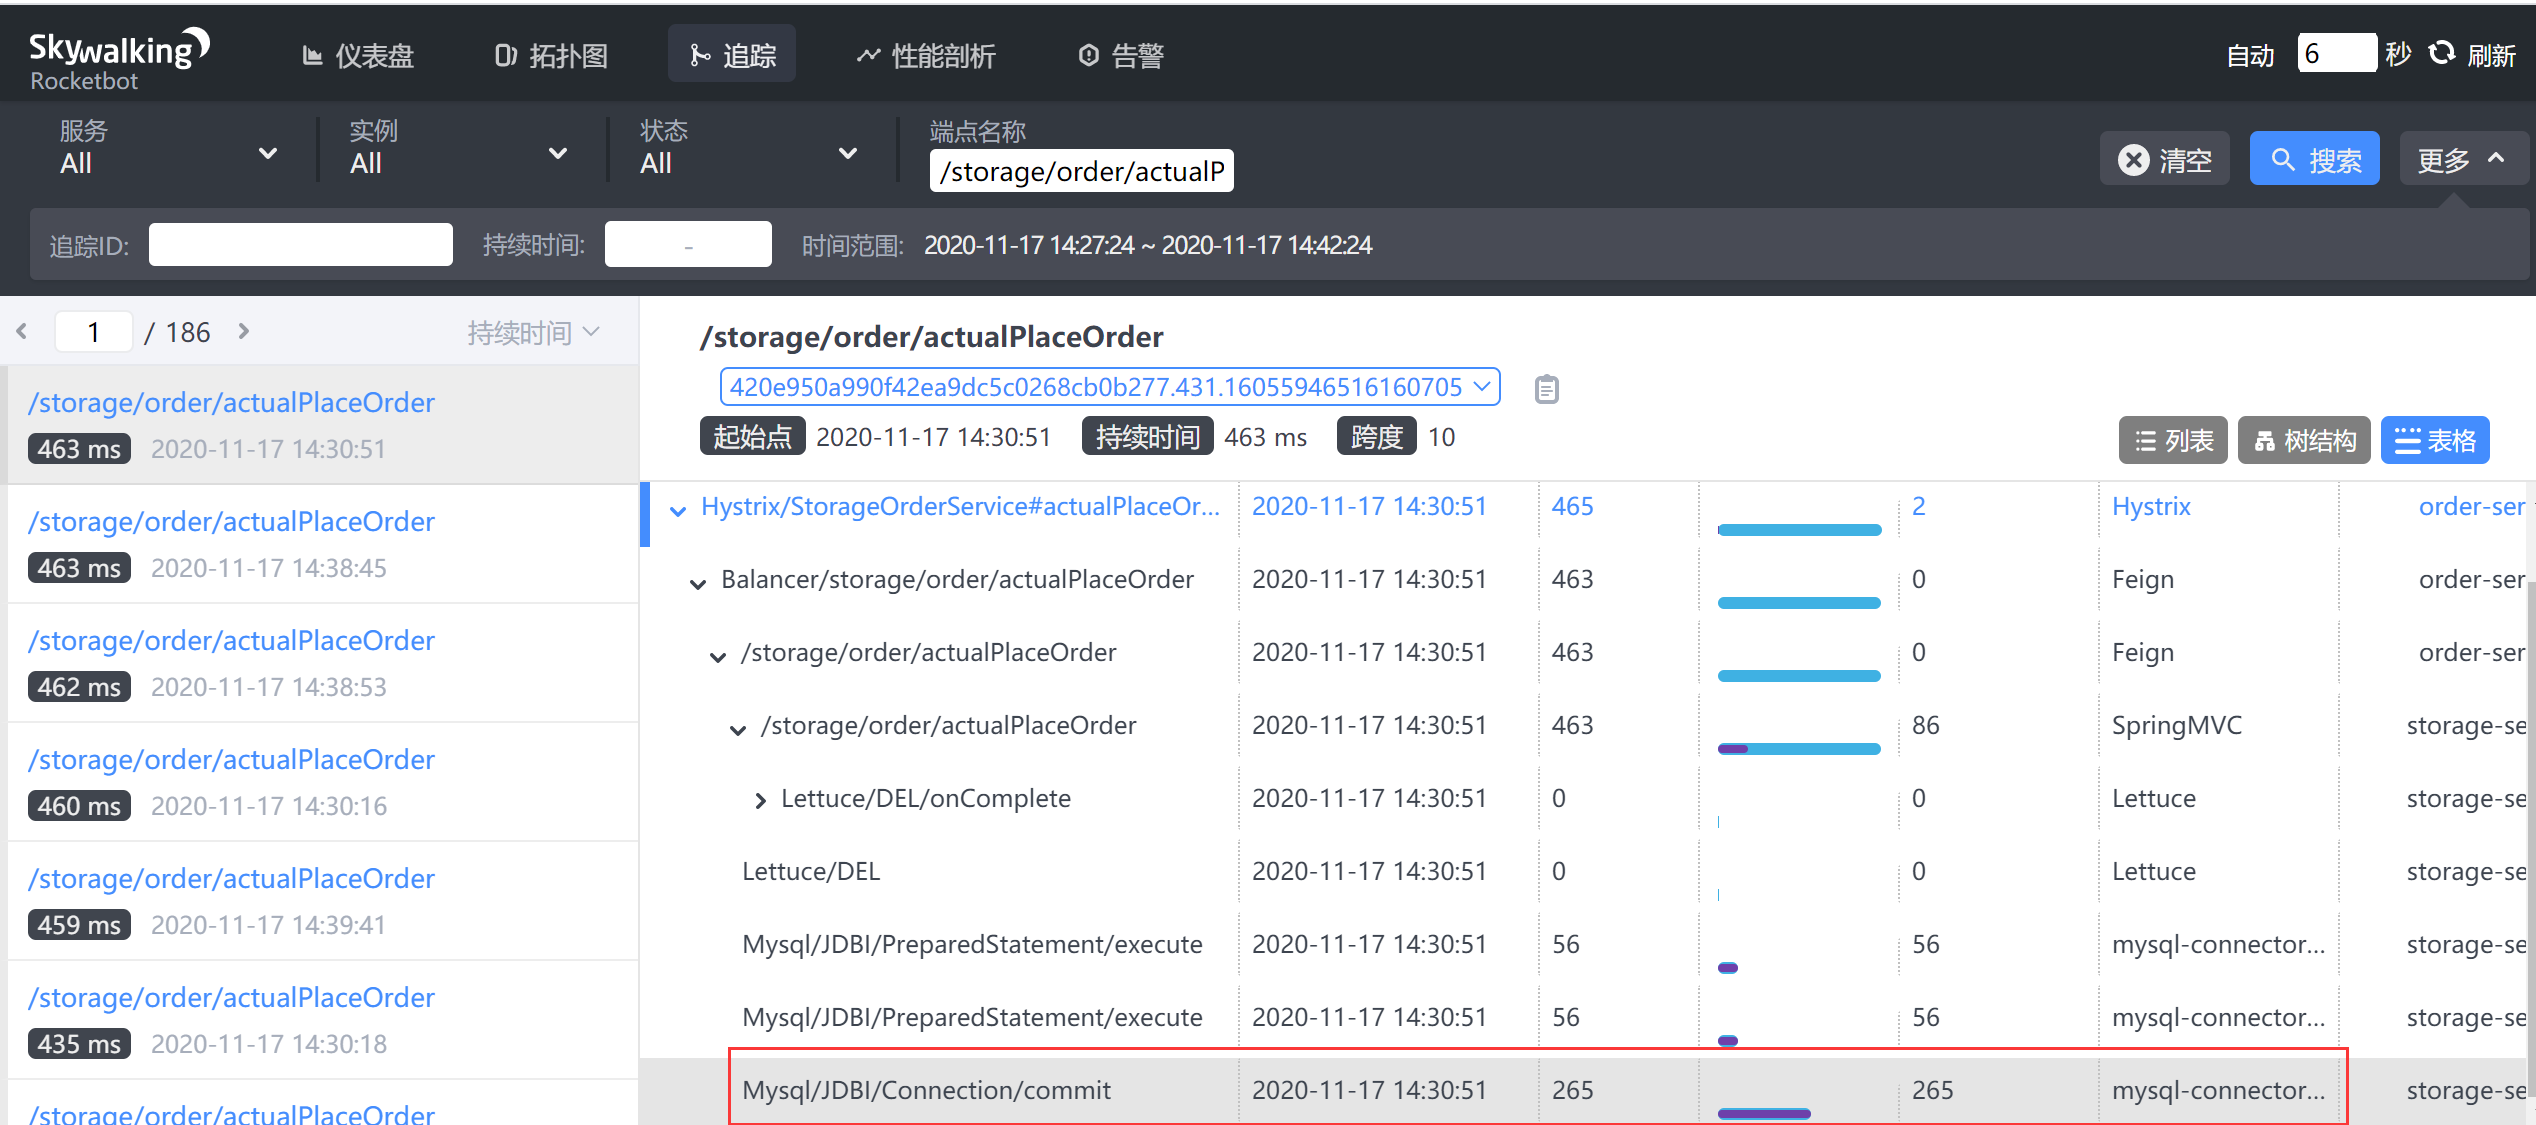Image resolution: width=2536 pixels, height=1125 pixels.
Task: Click the page number field showing 1
Action: [94, 331]
